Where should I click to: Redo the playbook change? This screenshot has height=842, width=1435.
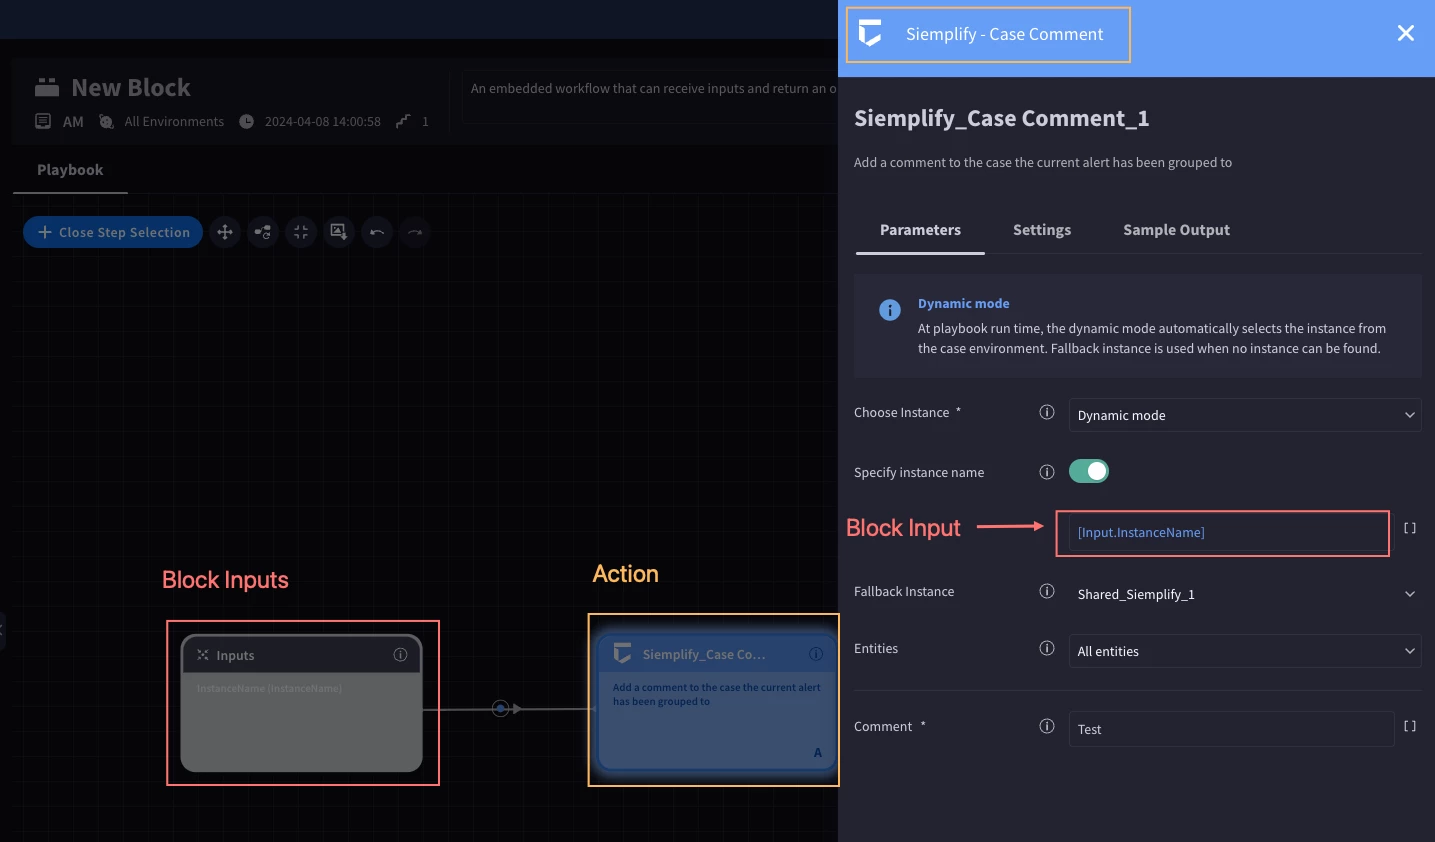pos(415,232)
